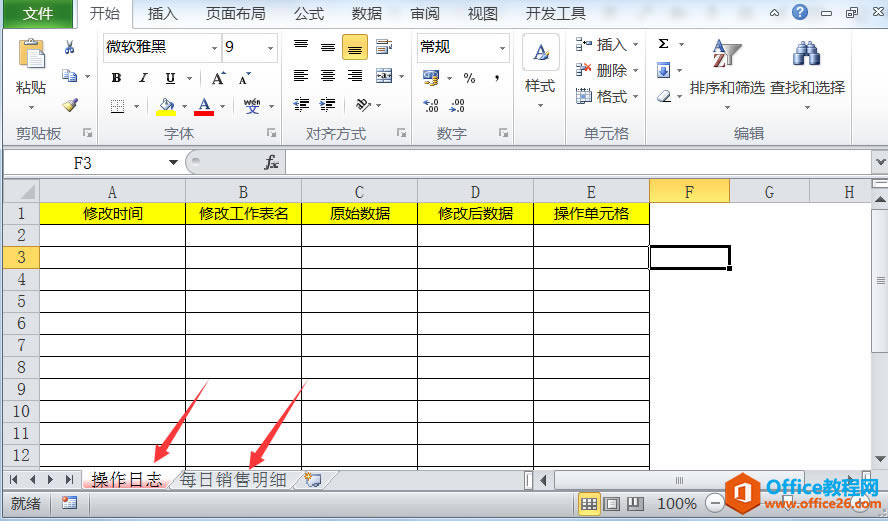Decrease indent in cell
The width and height of the screenshot is (888, 521).
301,105
